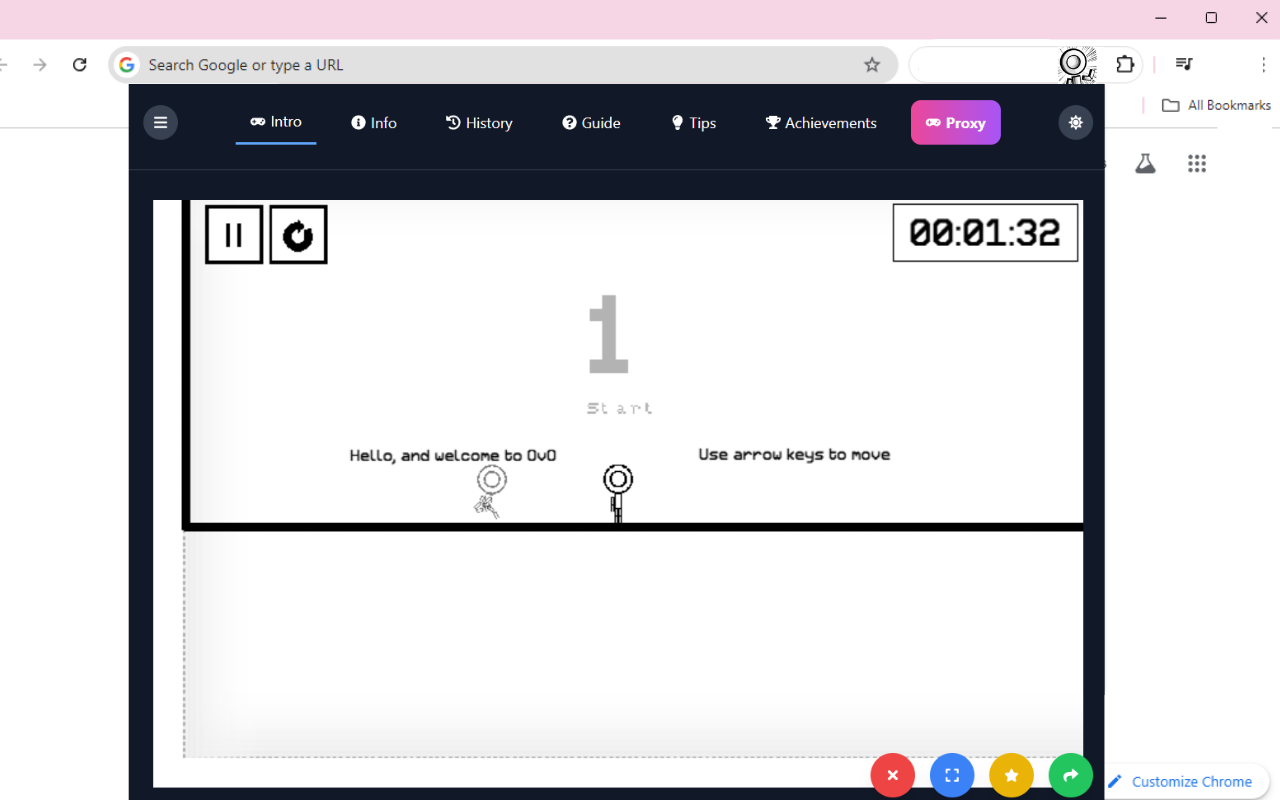Open the History section
The image size is (1280, 800).
479,122
